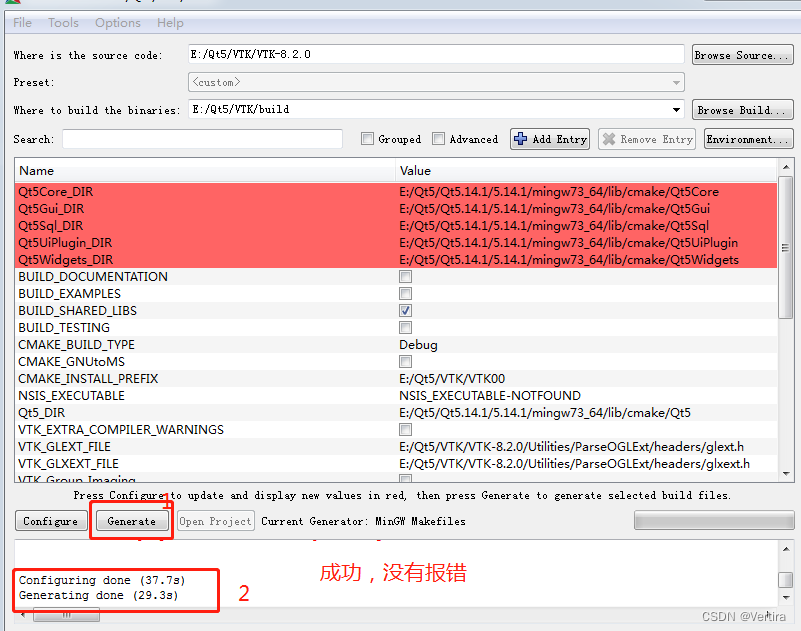Enable the Grouped checkbox
The image size is (801, 631).
(368, 139)
